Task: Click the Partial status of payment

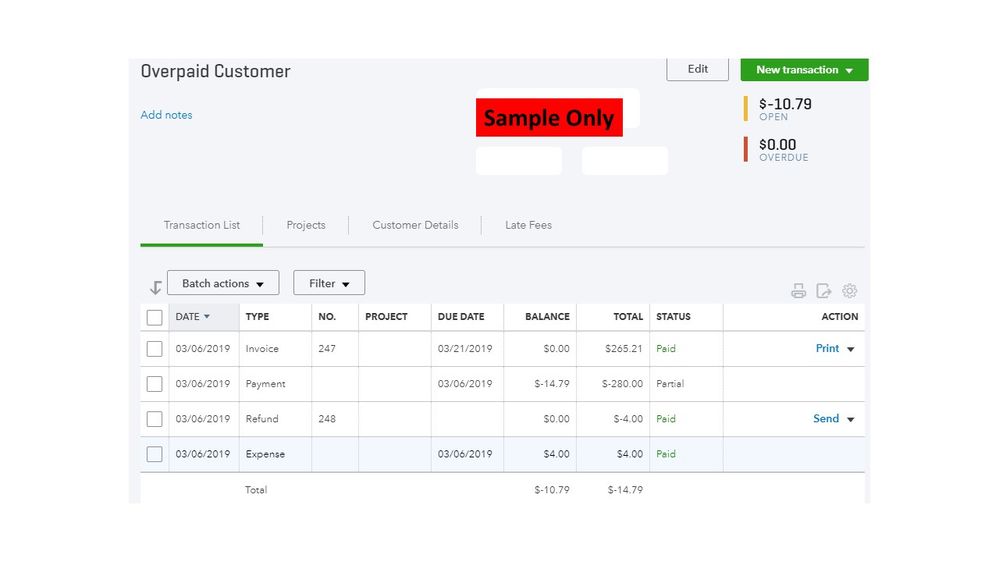Action: (670, 384)
